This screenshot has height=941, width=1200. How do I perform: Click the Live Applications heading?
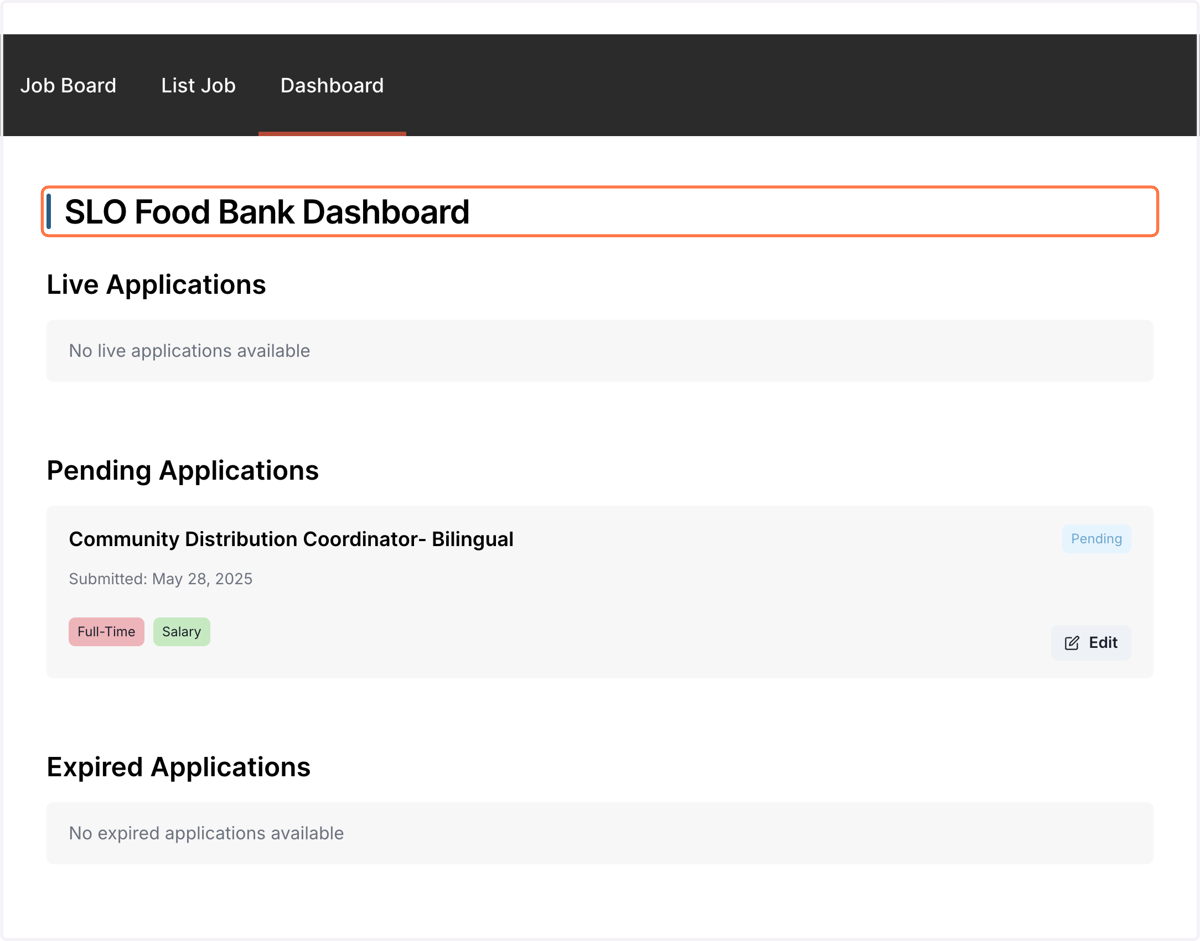coord(156,285)
